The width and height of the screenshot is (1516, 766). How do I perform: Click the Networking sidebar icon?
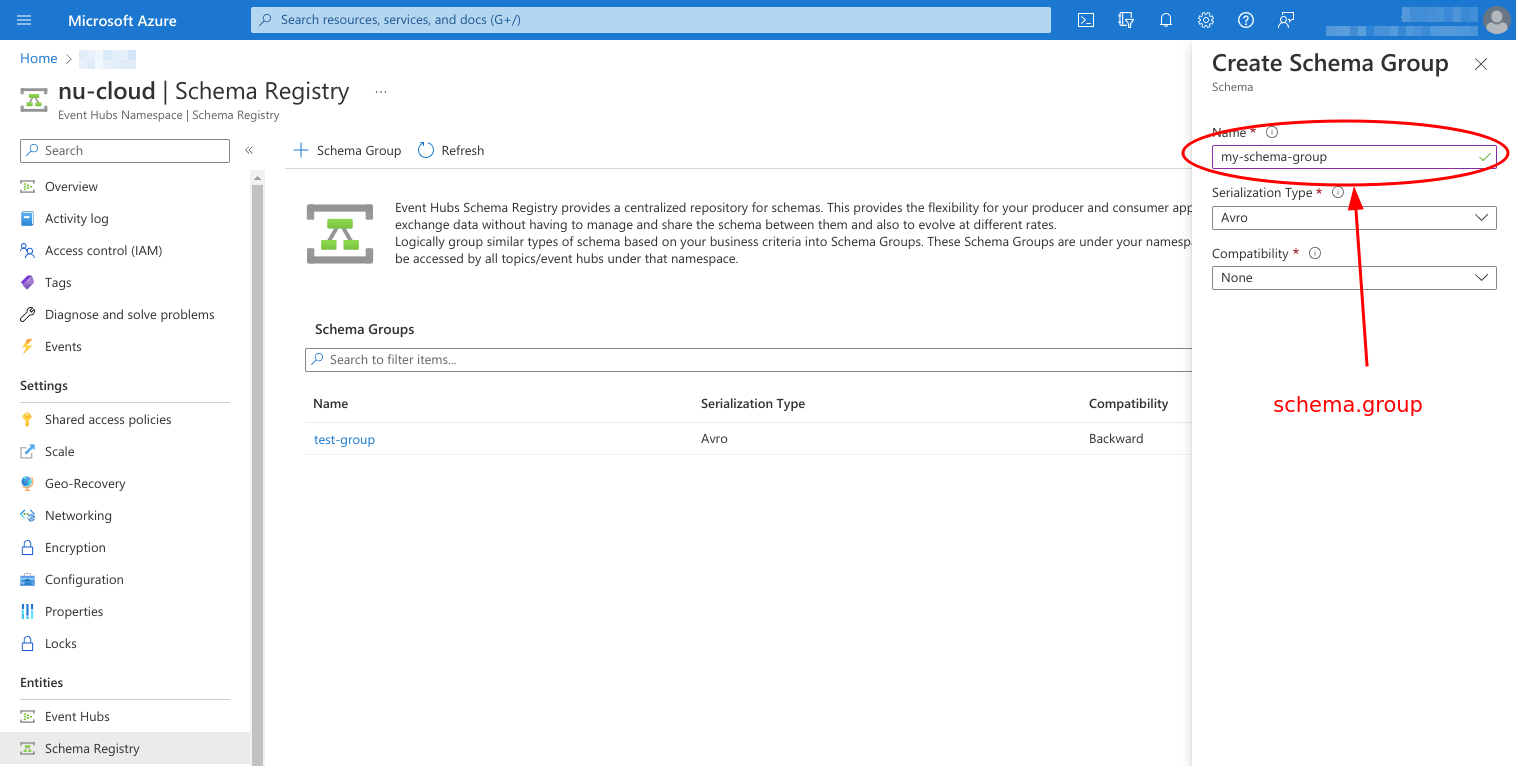tap(28, 516)
